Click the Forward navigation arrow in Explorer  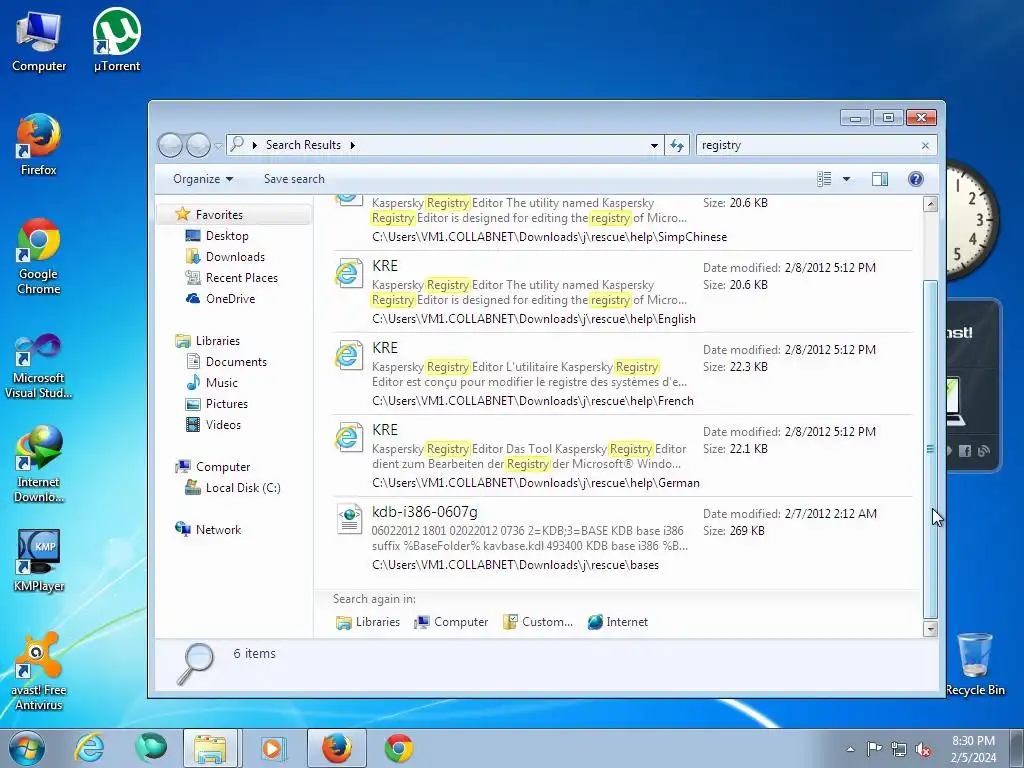pos(198,145)
